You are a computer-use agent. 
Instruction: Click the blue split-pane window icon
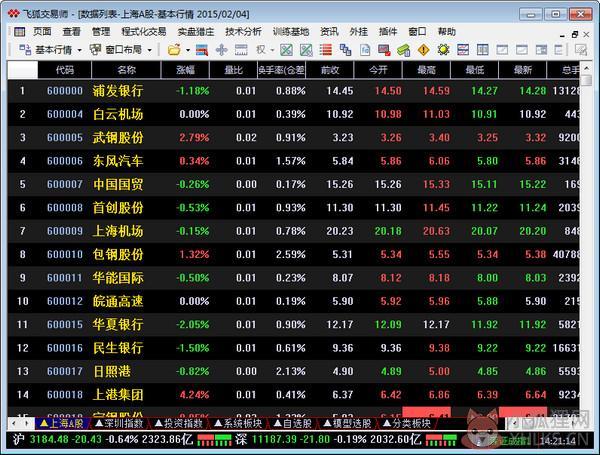(x=483, y=50)
